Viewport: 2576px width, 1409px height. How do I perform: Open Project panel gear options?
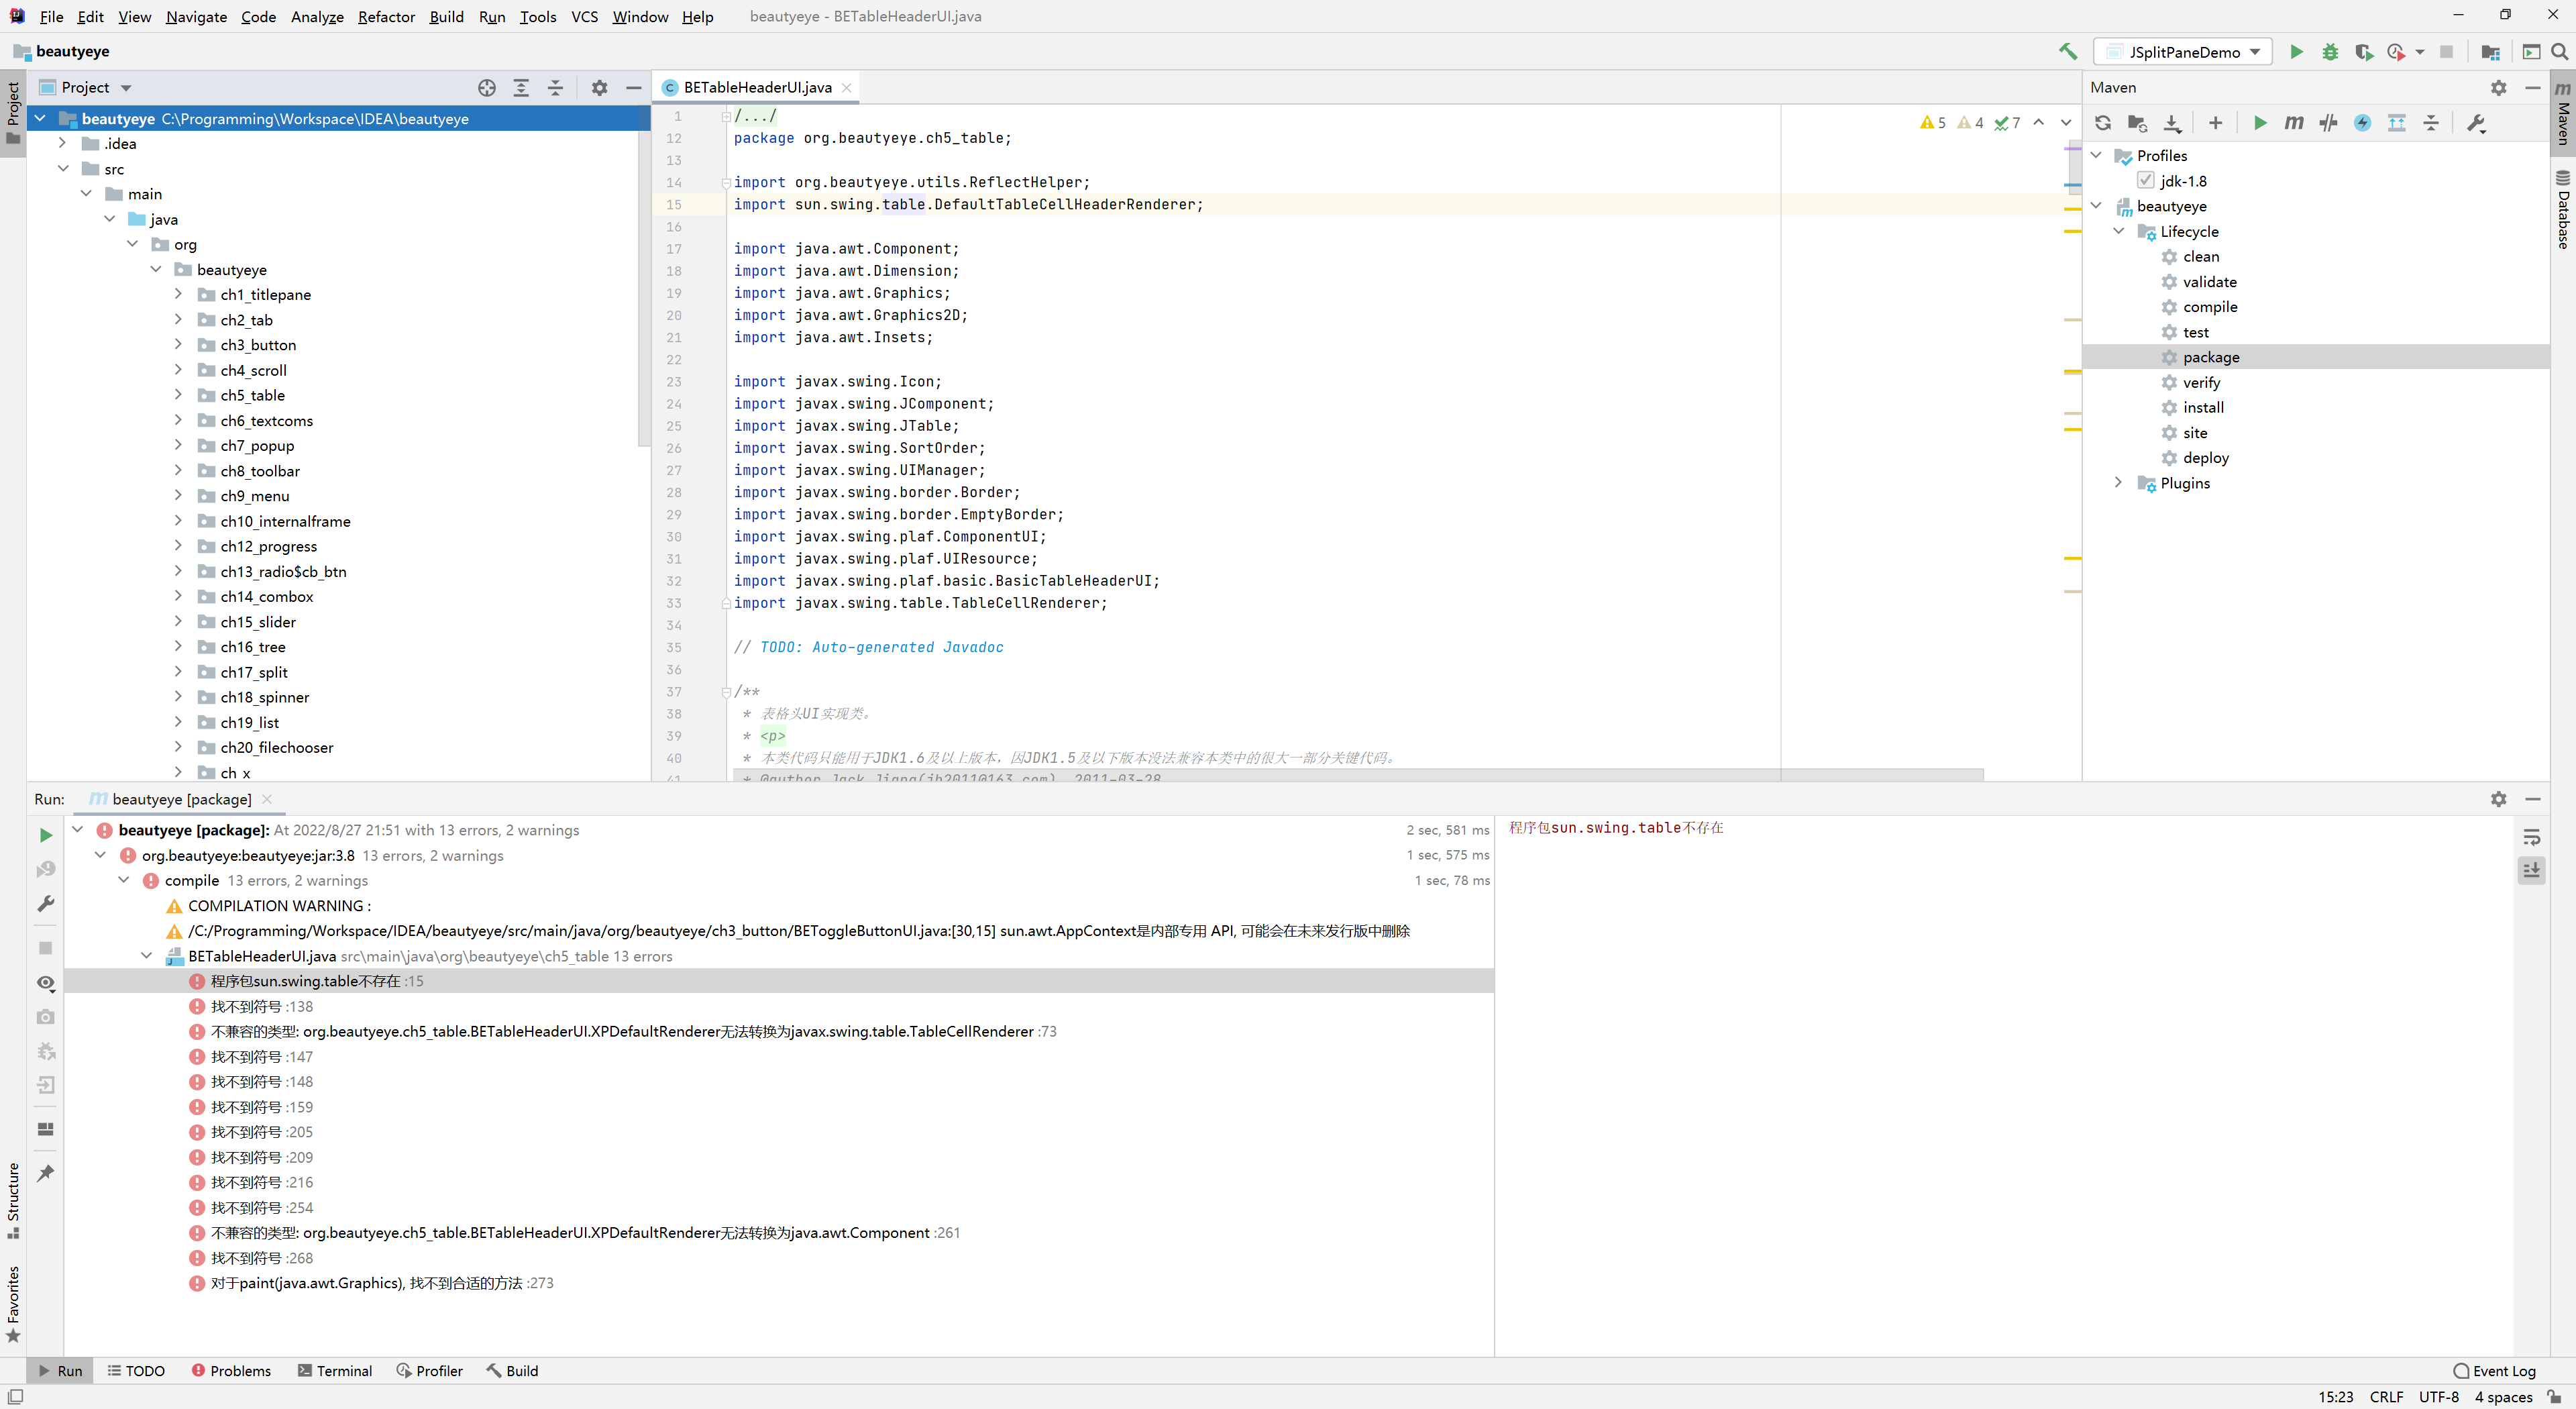point(599,88)
